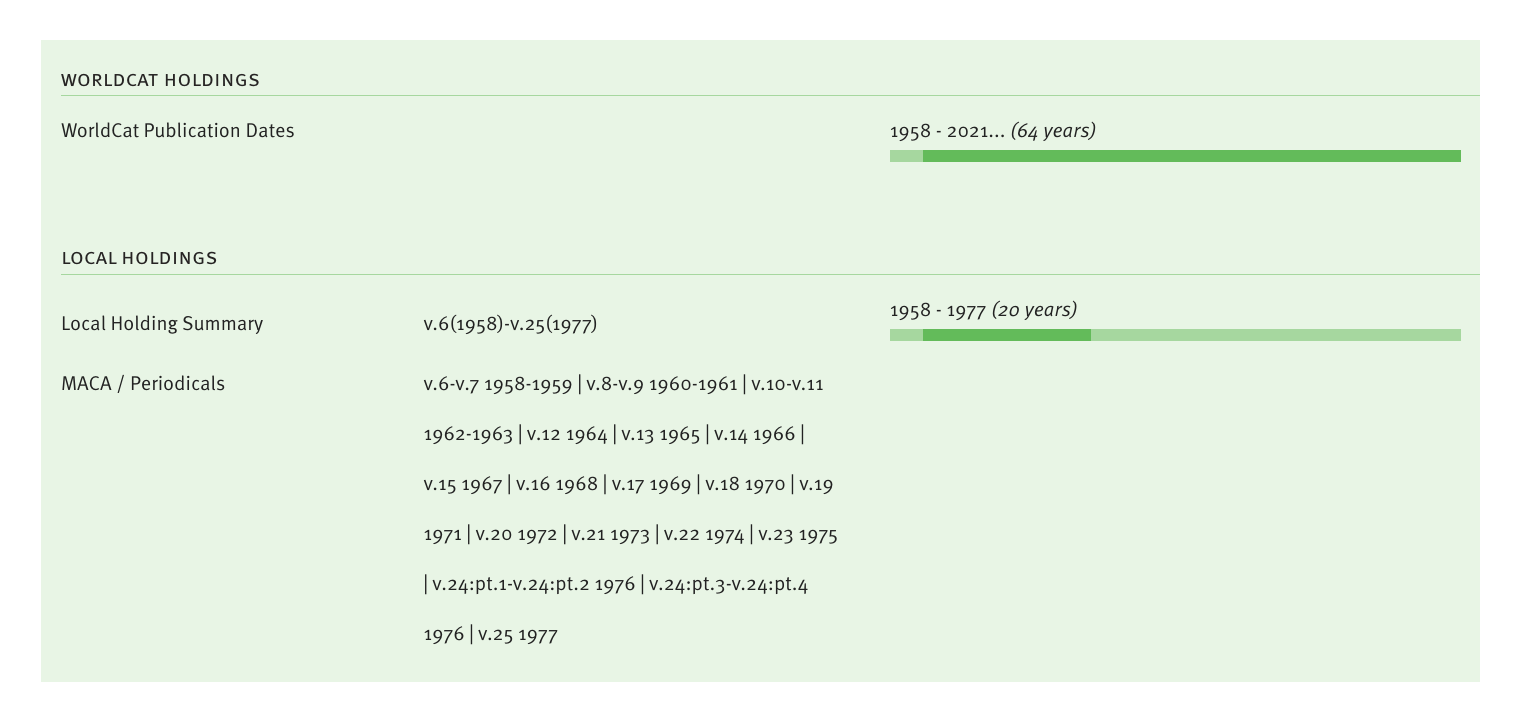Click the v.6-v.7 1958-1959 holding entry
The image size is (1520, 722).
tap(497, 384)
